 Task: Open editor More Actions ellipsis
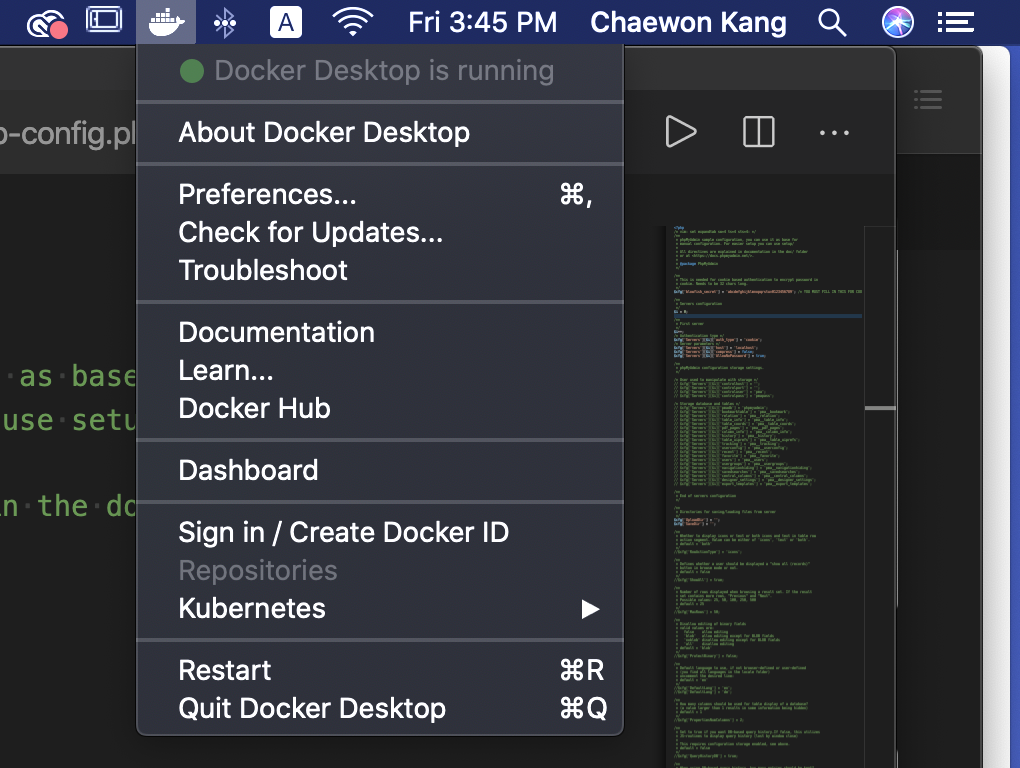835,133
